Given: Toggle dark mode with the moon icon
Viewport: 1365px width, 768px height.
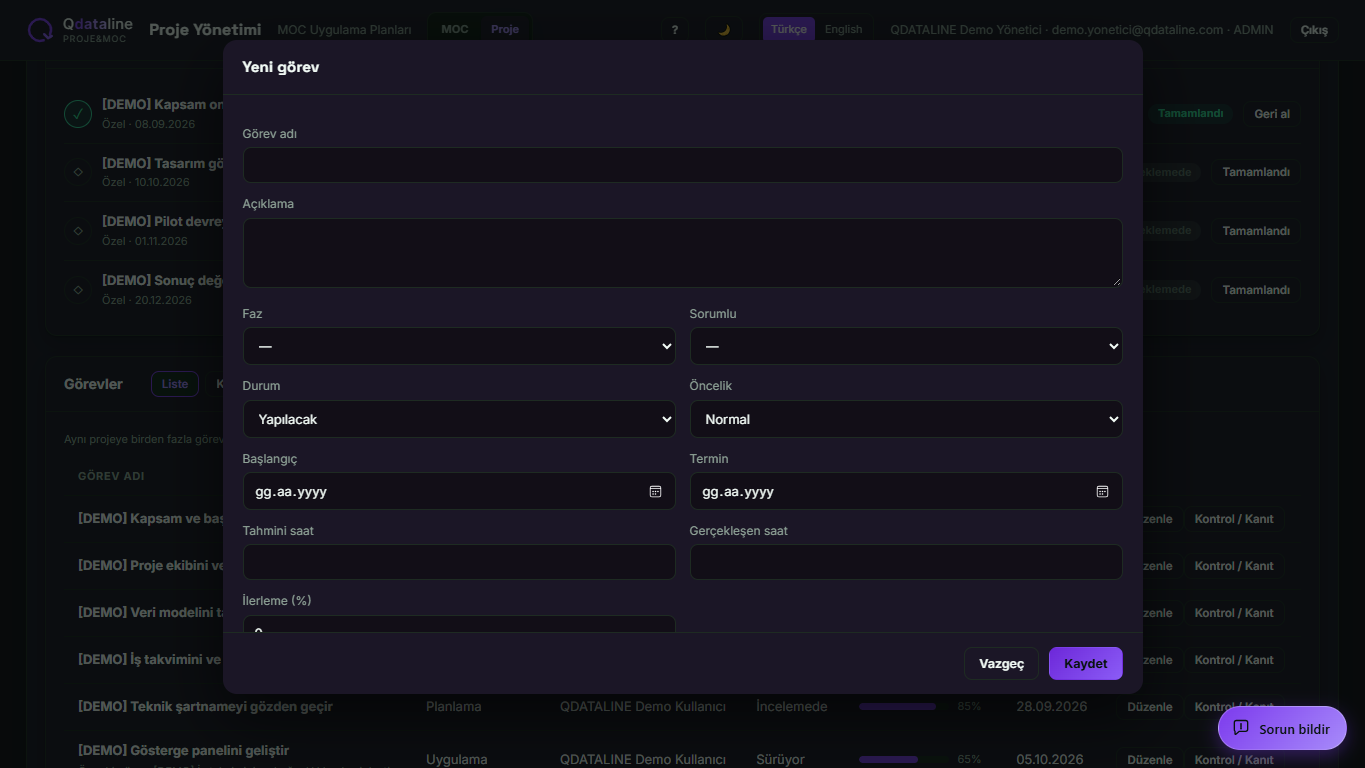Looking at the screenshot, I should click(724, 30).
